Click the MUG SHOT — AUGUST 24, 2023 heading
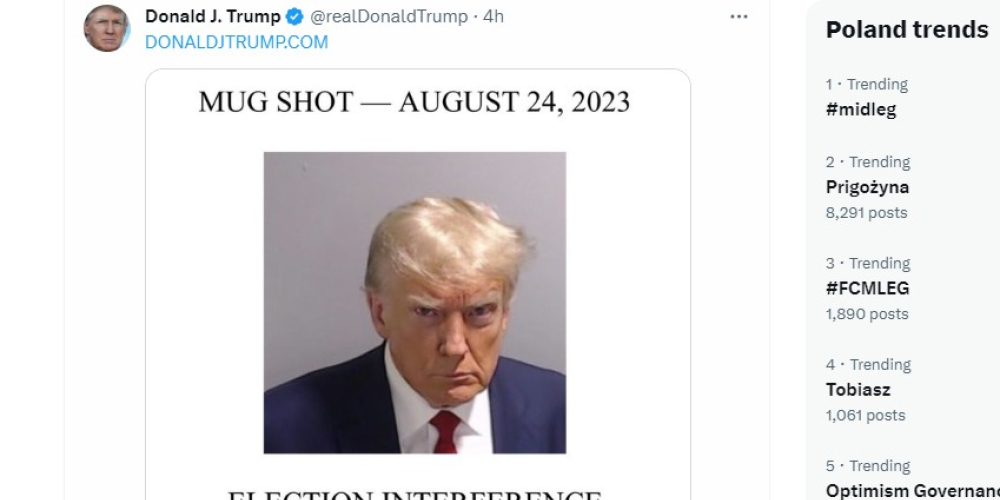1000x500 pixels. (x=414, y=102)
